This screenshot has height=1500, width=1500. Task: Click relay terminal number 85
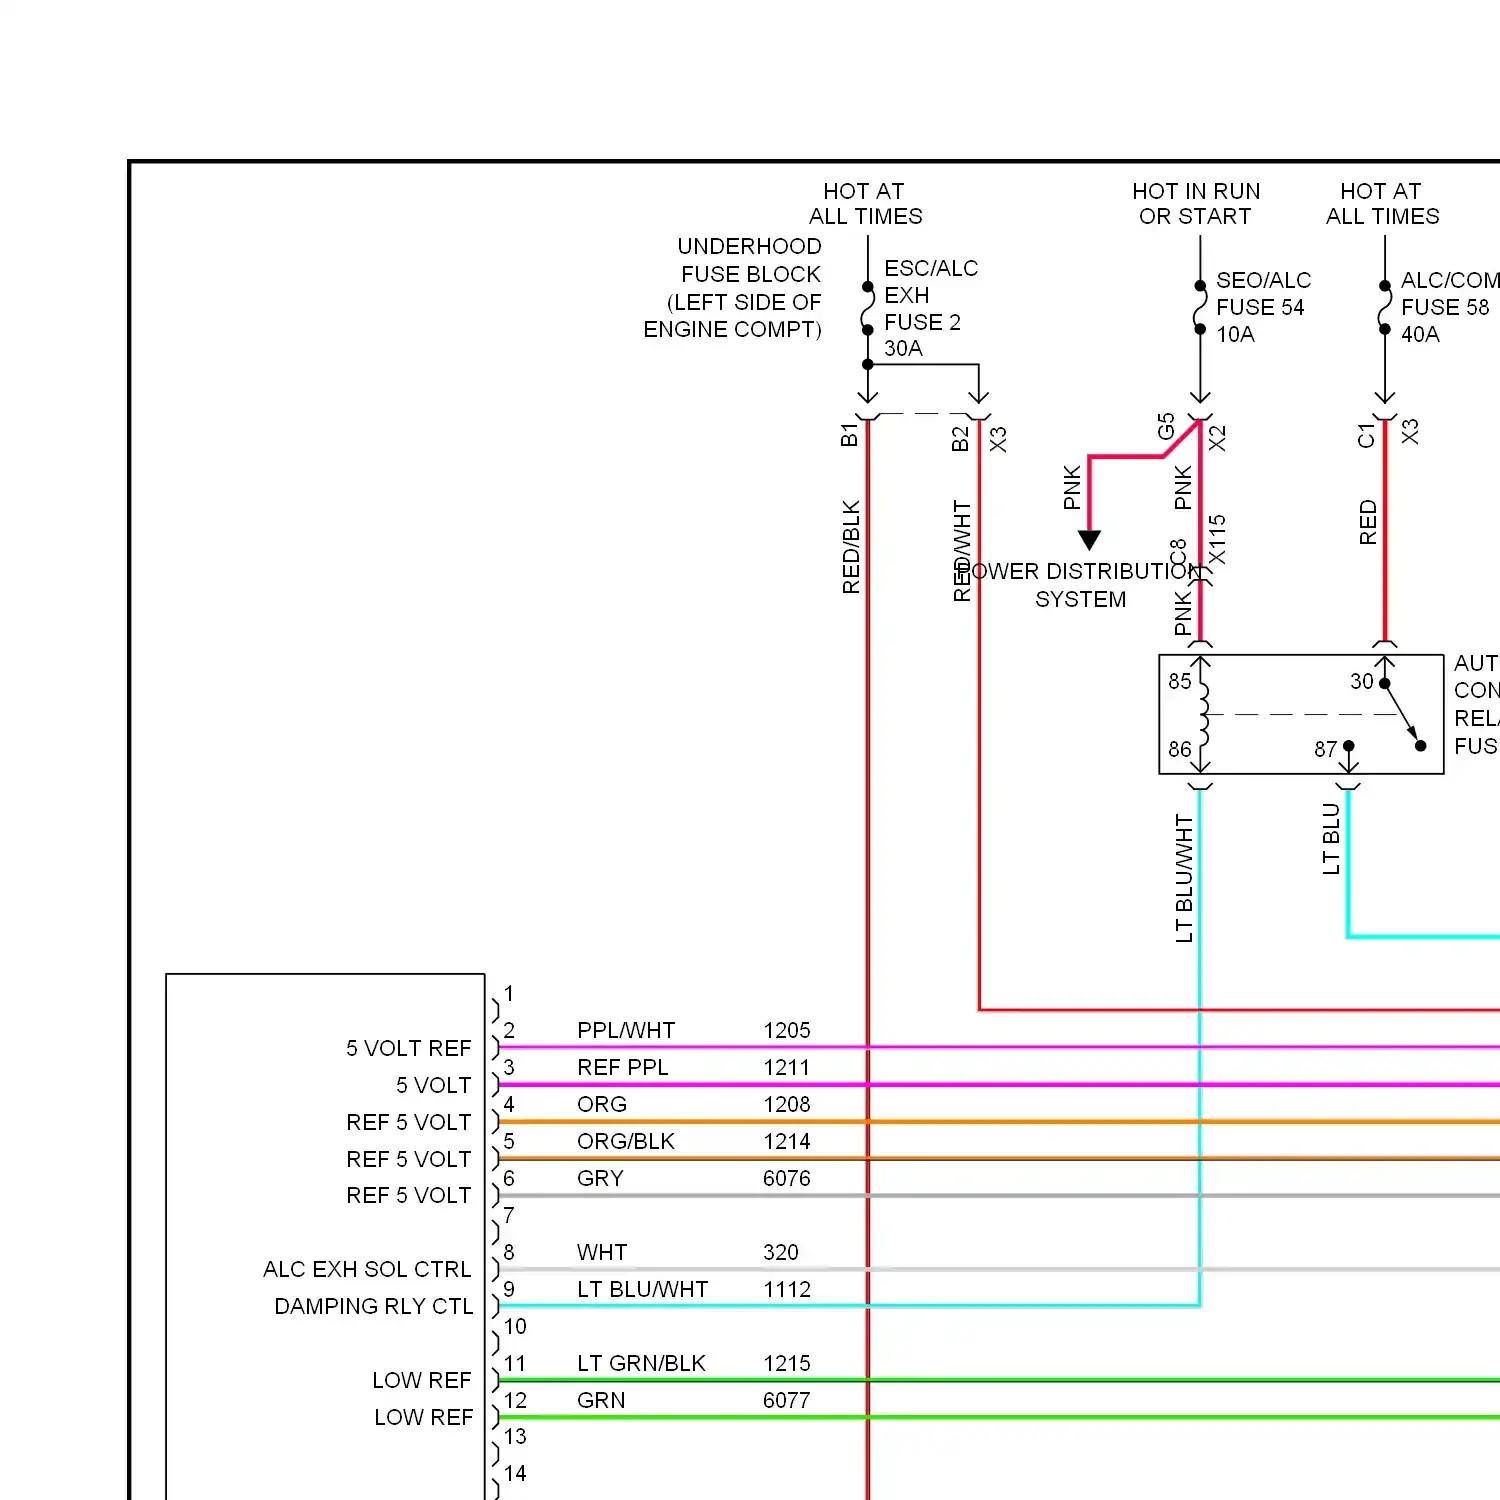(1180, 681)
